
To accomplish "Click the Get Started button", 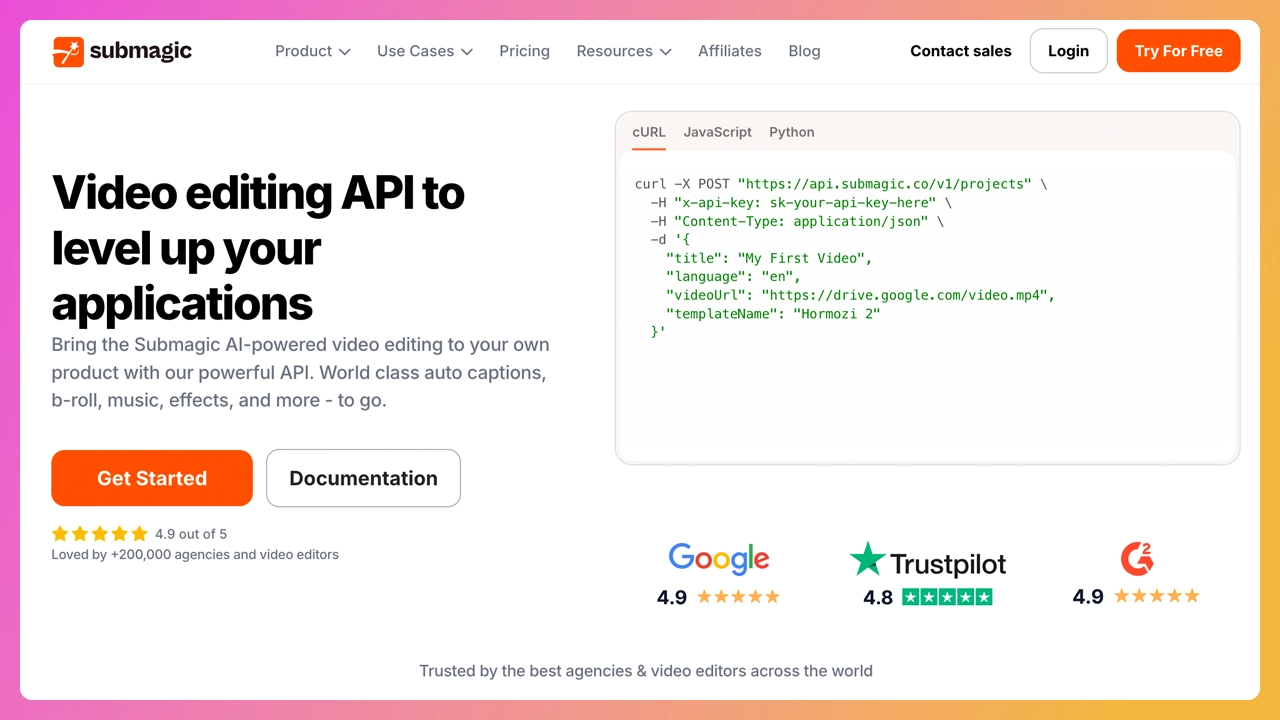I will pyautogui.click(x=152, y=478).
